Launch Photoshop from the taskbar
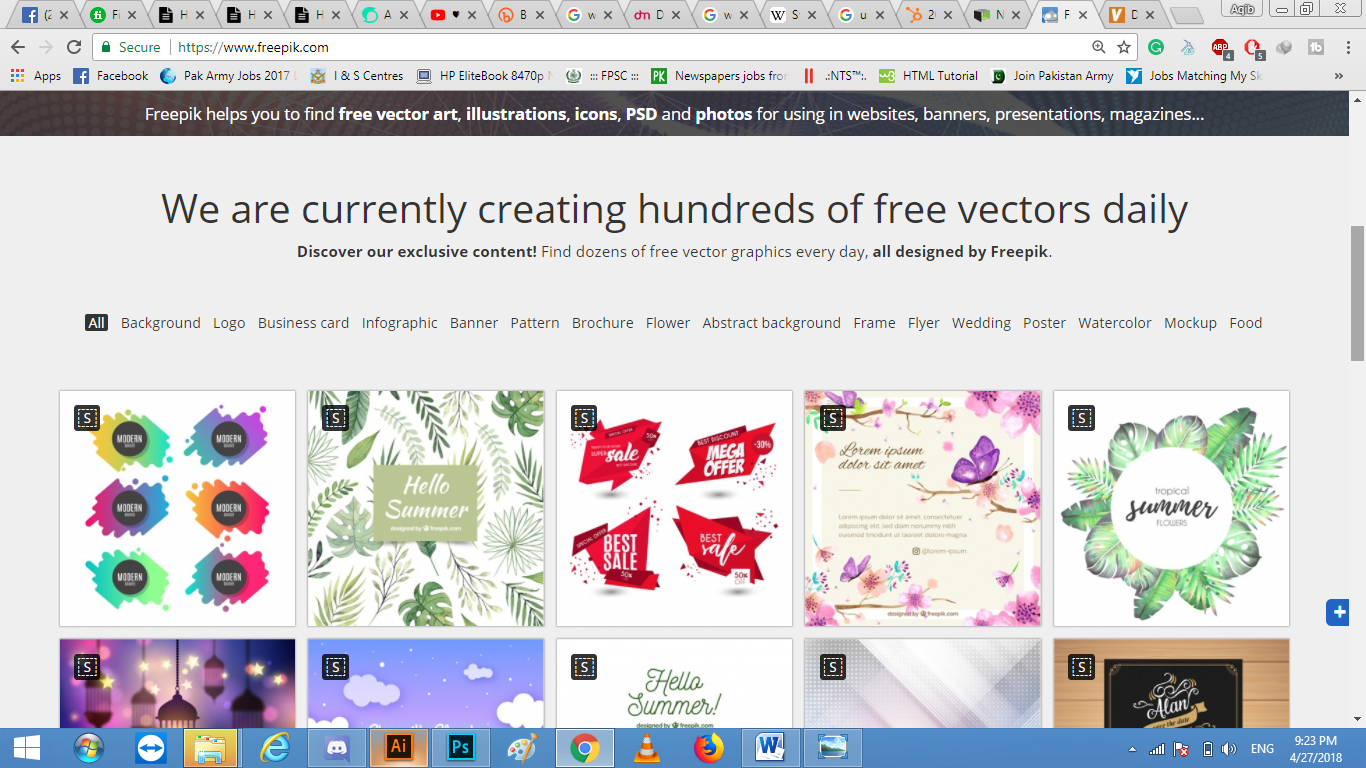Image resolution: width=1366 pixels, height=768 pixels. [x=461, y=747]
